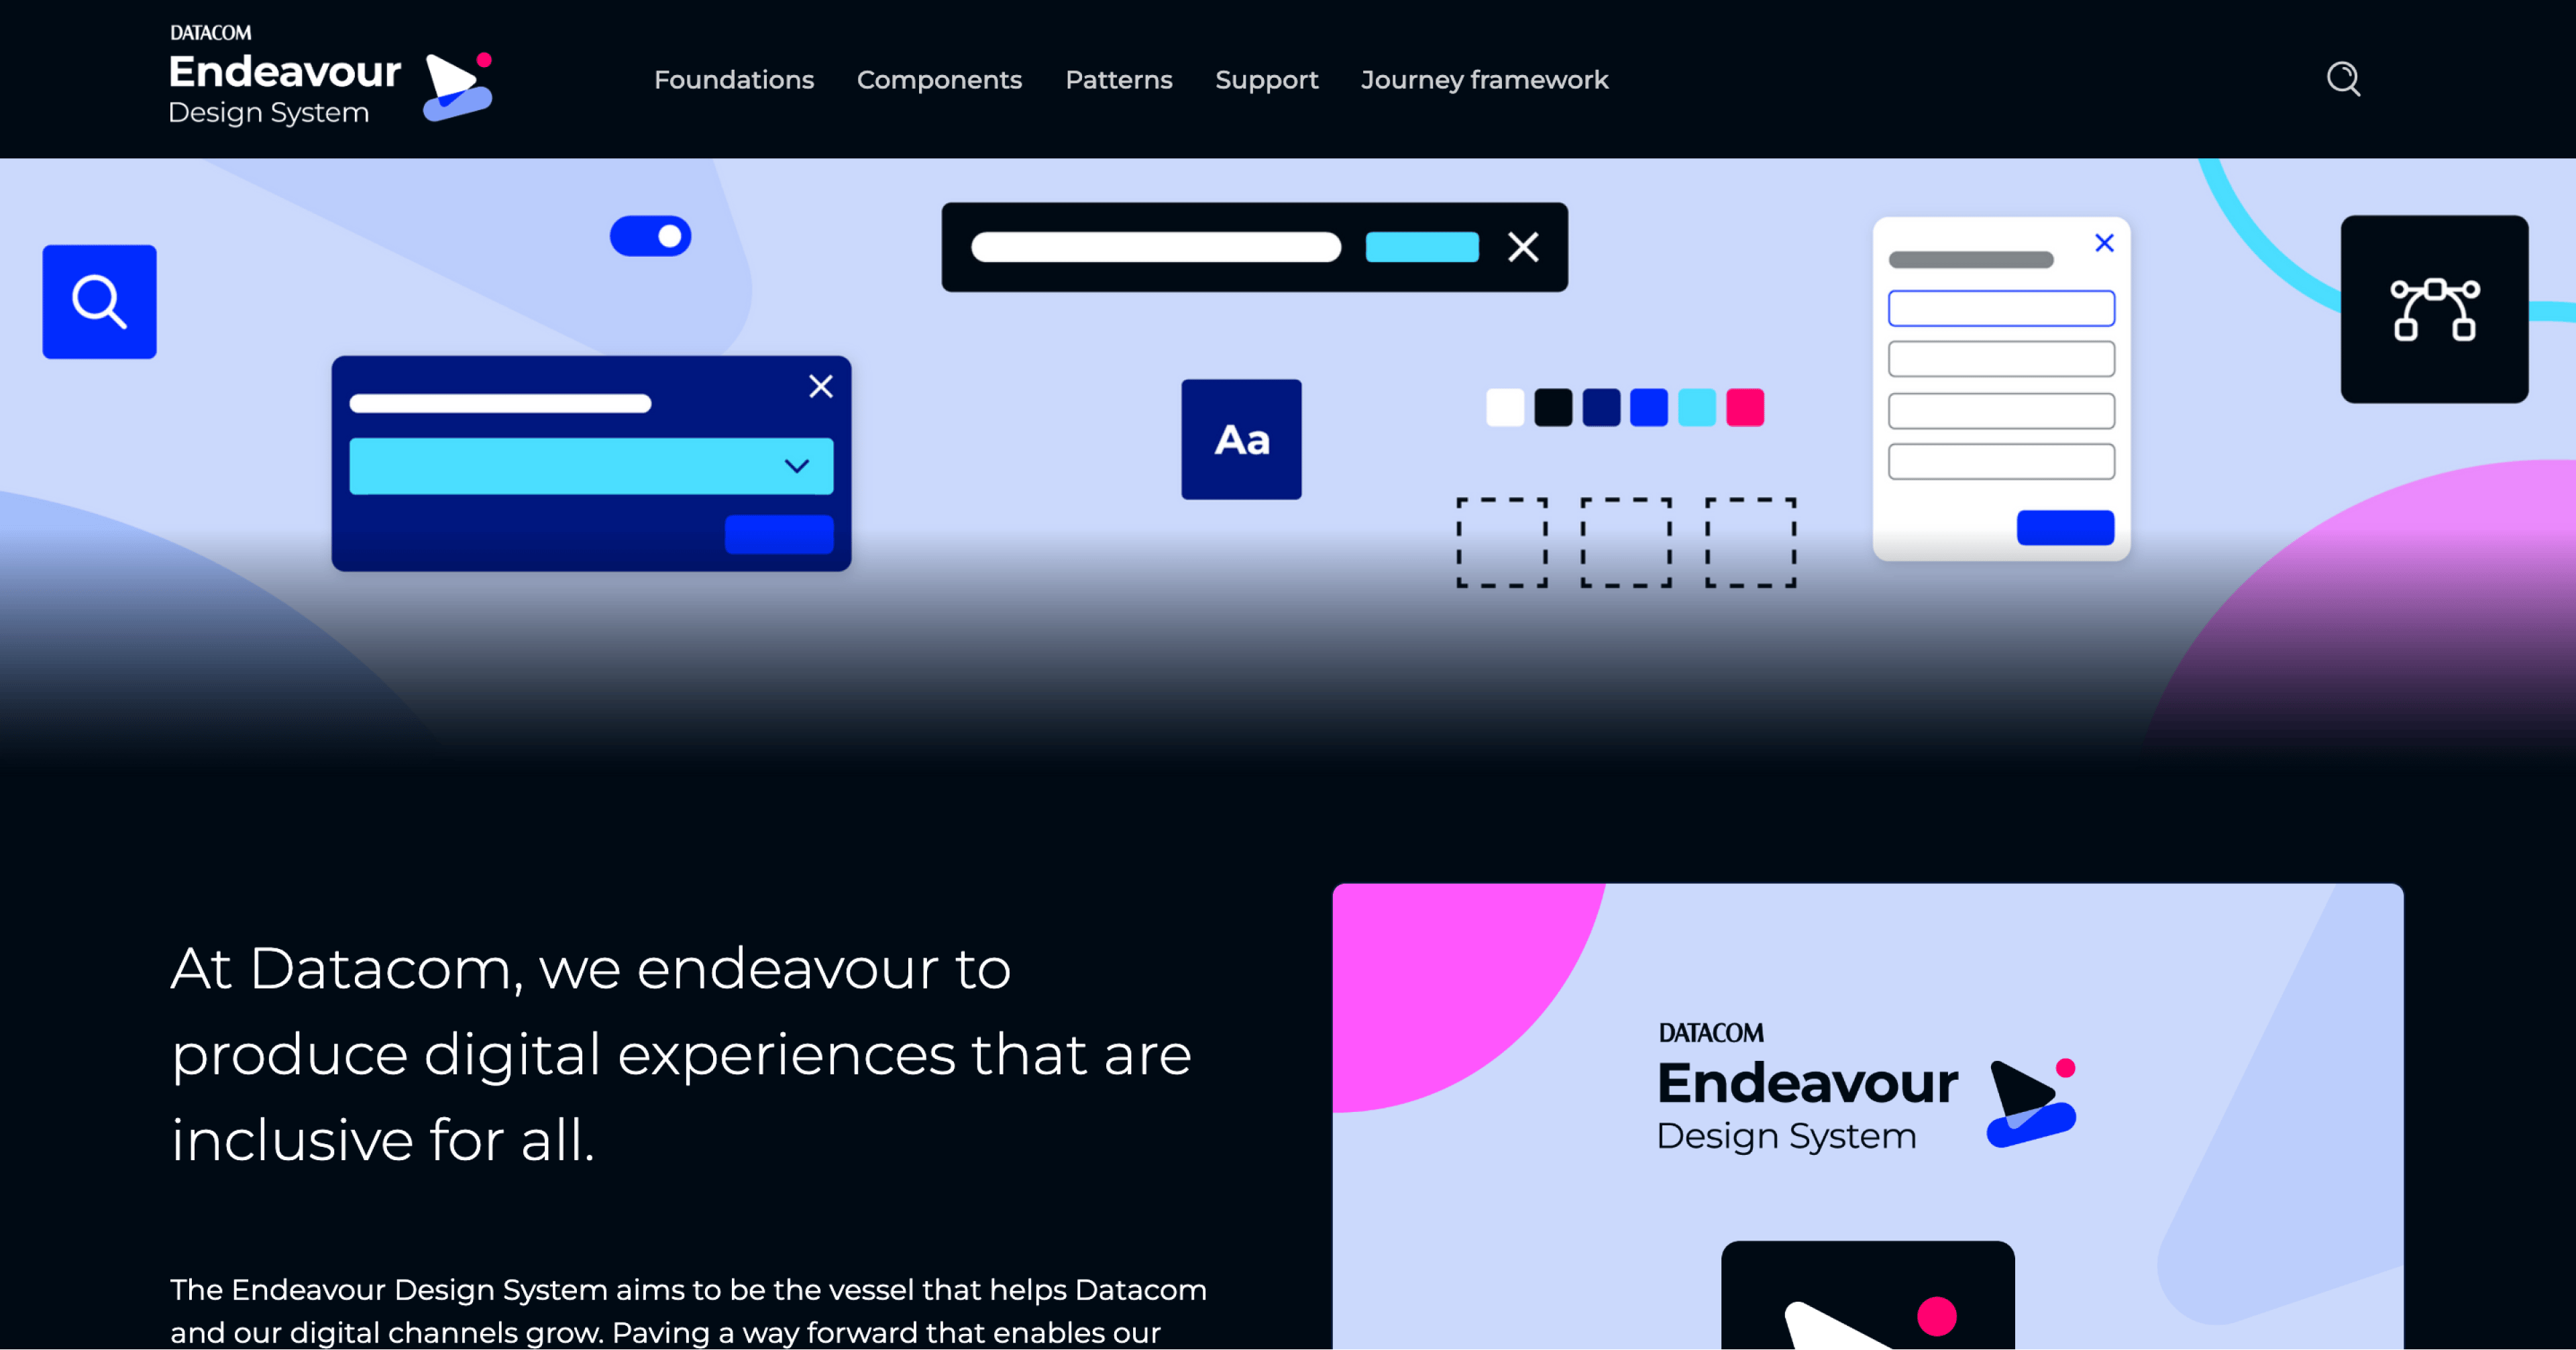Select the Journey framework menu item

[1483, 80]
